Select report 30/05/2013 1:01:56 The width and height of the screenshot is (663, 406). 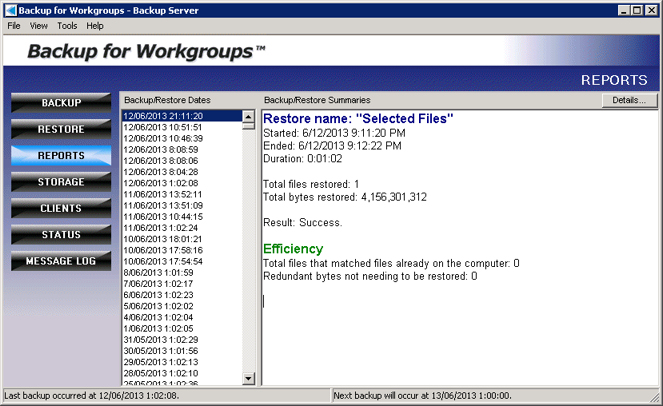pyautogui.click(x=182, y=351)
